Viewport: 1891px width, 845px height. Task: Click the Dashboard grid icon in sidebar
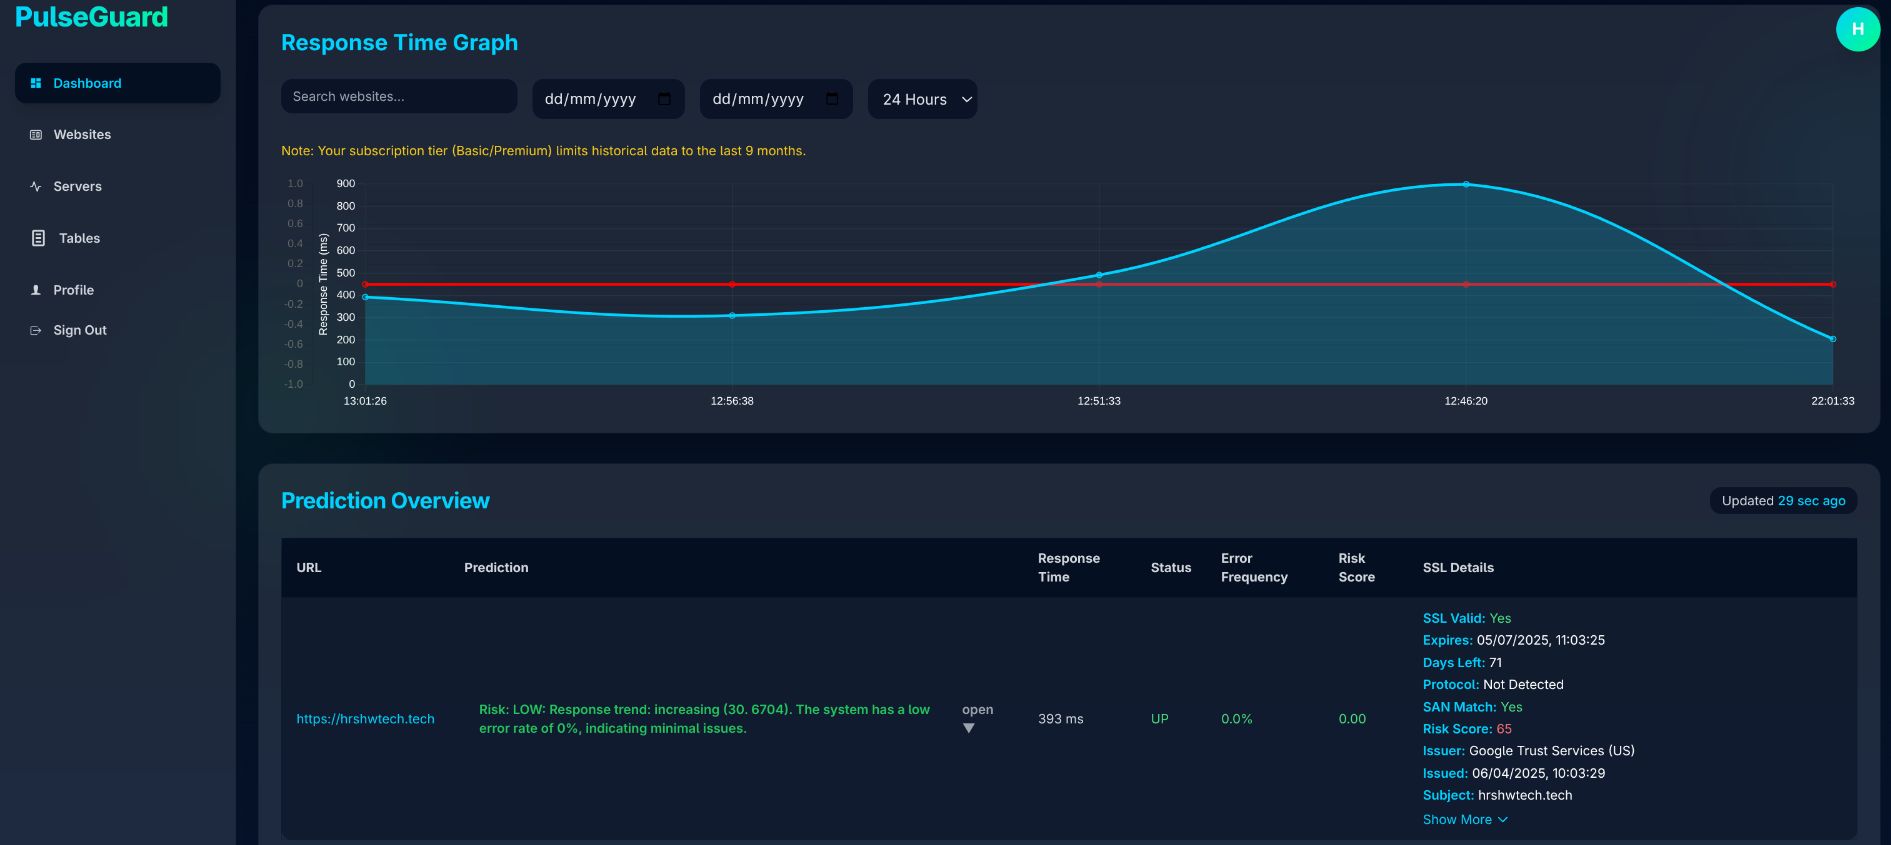coord(36,83)
